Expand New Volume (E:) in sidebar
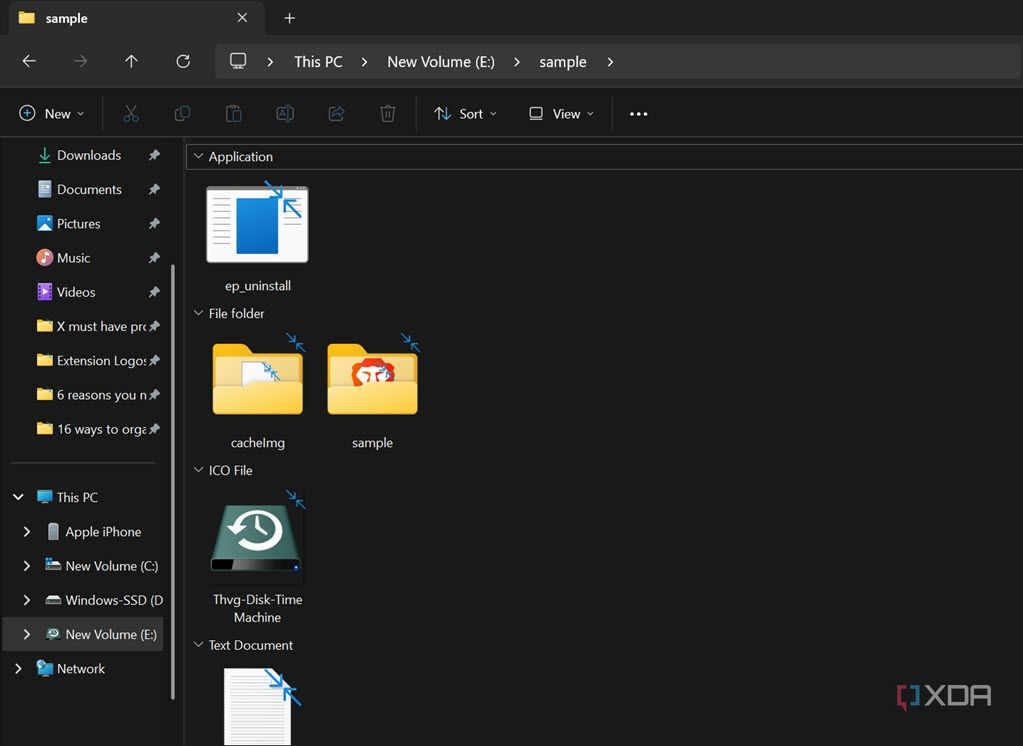 click(27, 634)
